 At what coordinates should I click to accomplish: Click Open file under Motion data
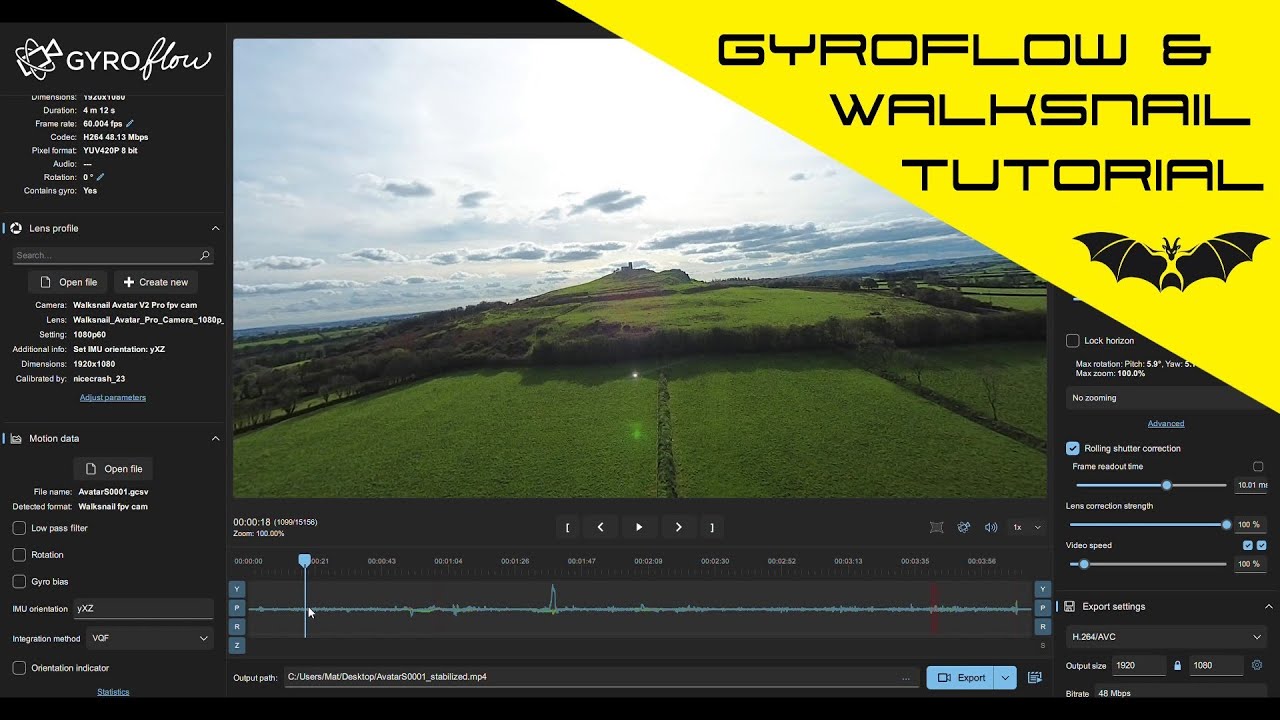(113, 469)
